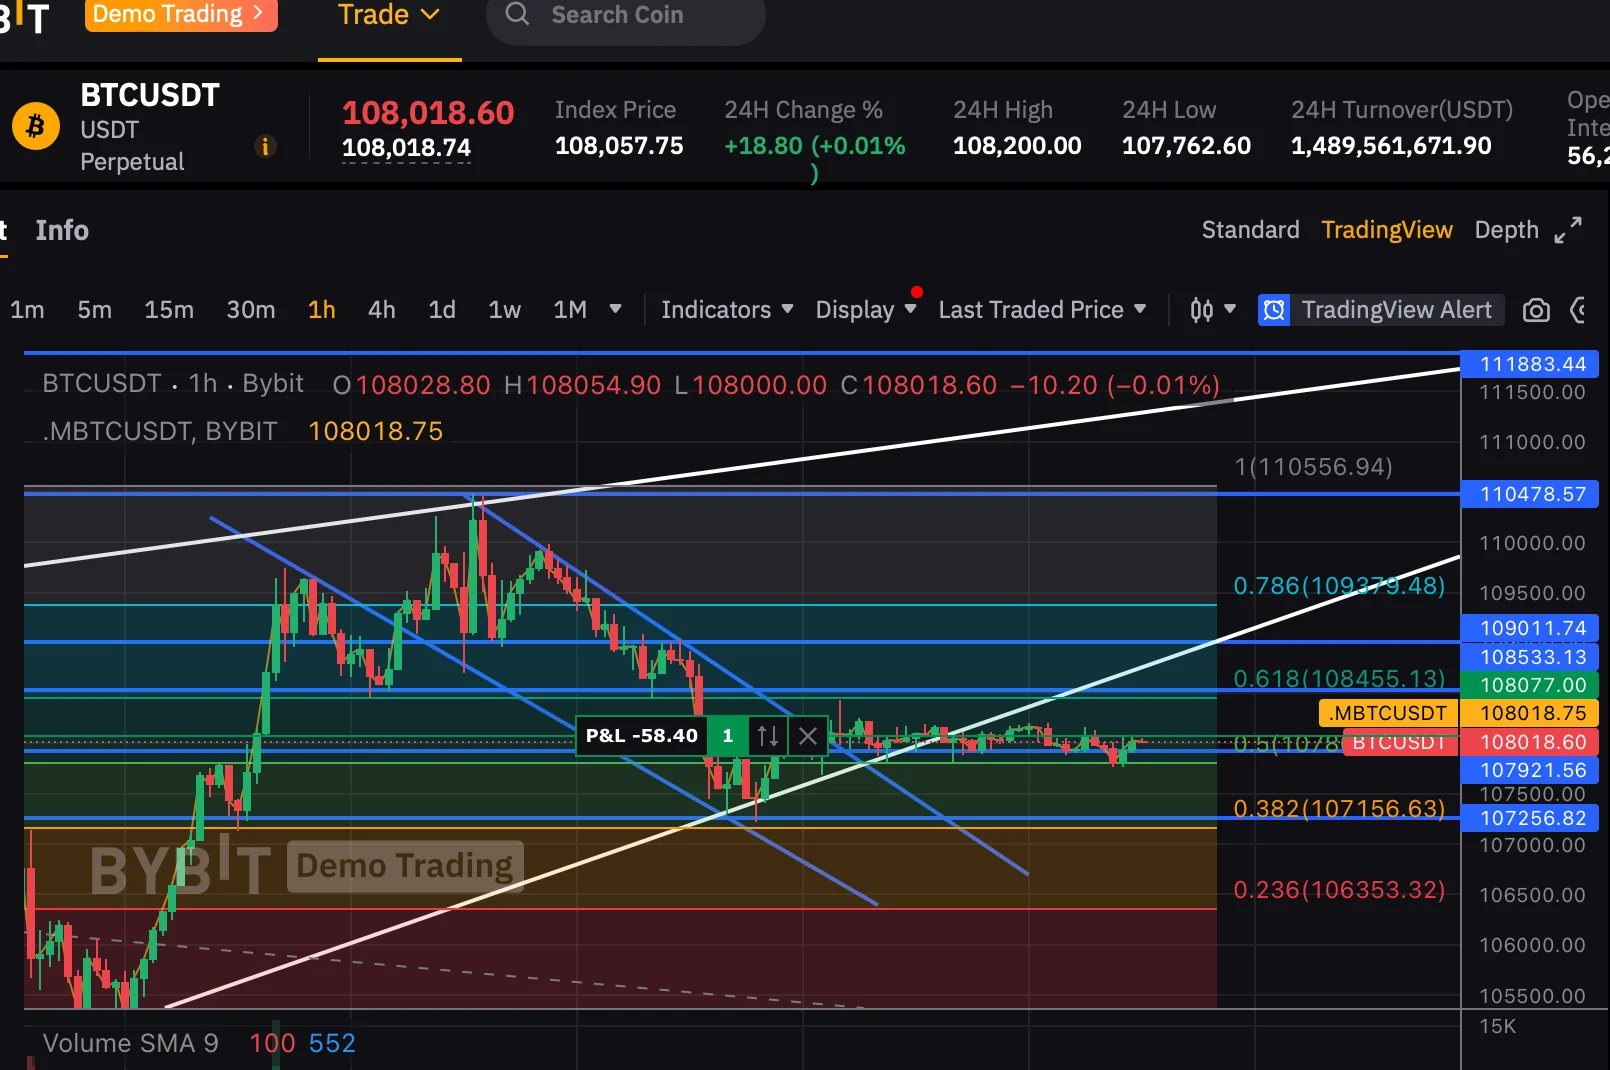Click the position quantity 1 box

click(728, 736)
